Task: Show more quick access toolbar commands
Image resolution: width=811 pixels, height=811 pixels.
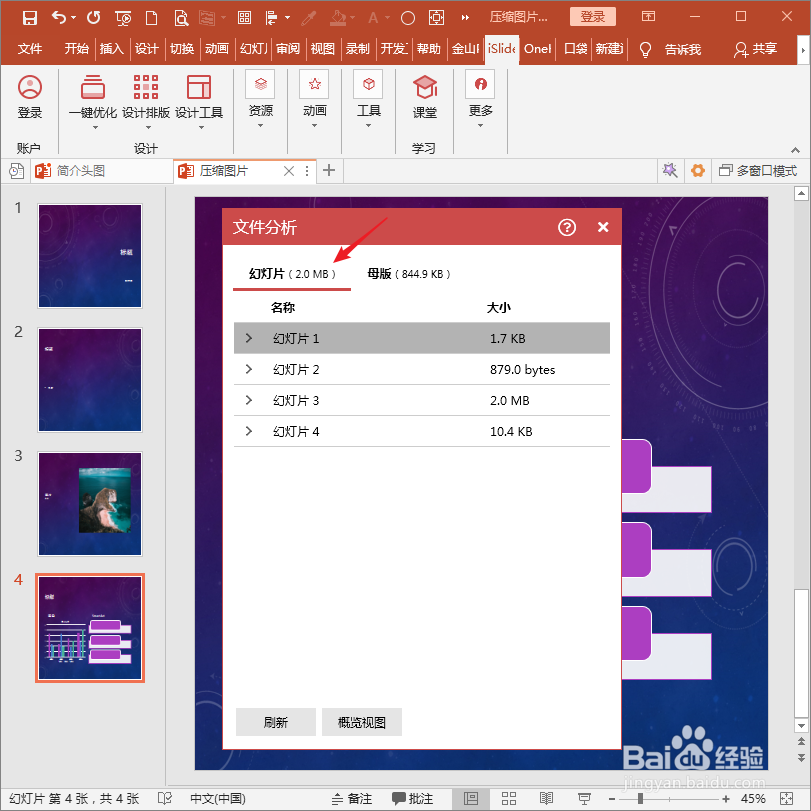Action: [x=465, y=18]
